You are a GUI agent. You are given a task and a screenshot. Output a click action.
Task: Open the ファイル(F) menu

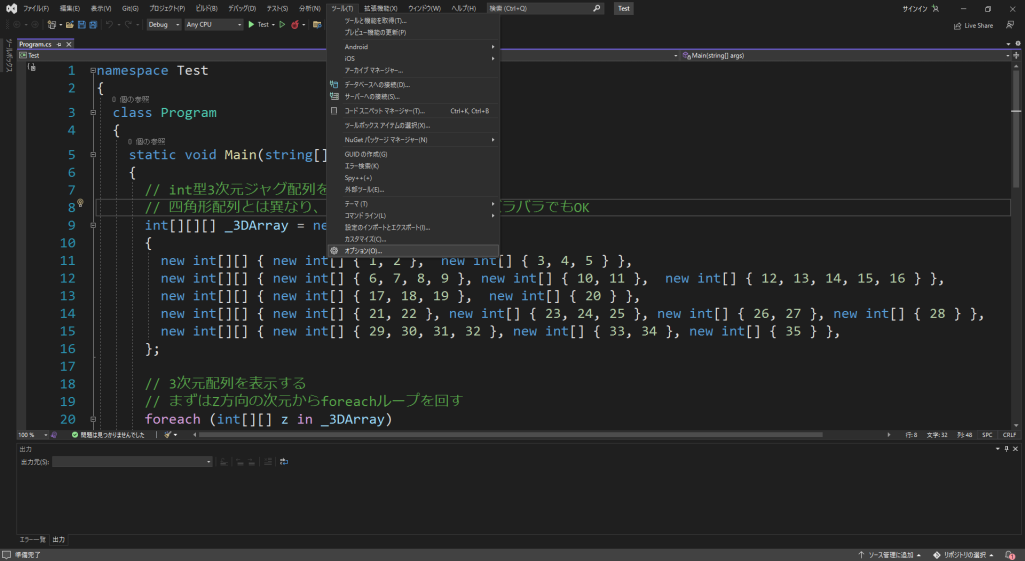(x=36, y=8)
